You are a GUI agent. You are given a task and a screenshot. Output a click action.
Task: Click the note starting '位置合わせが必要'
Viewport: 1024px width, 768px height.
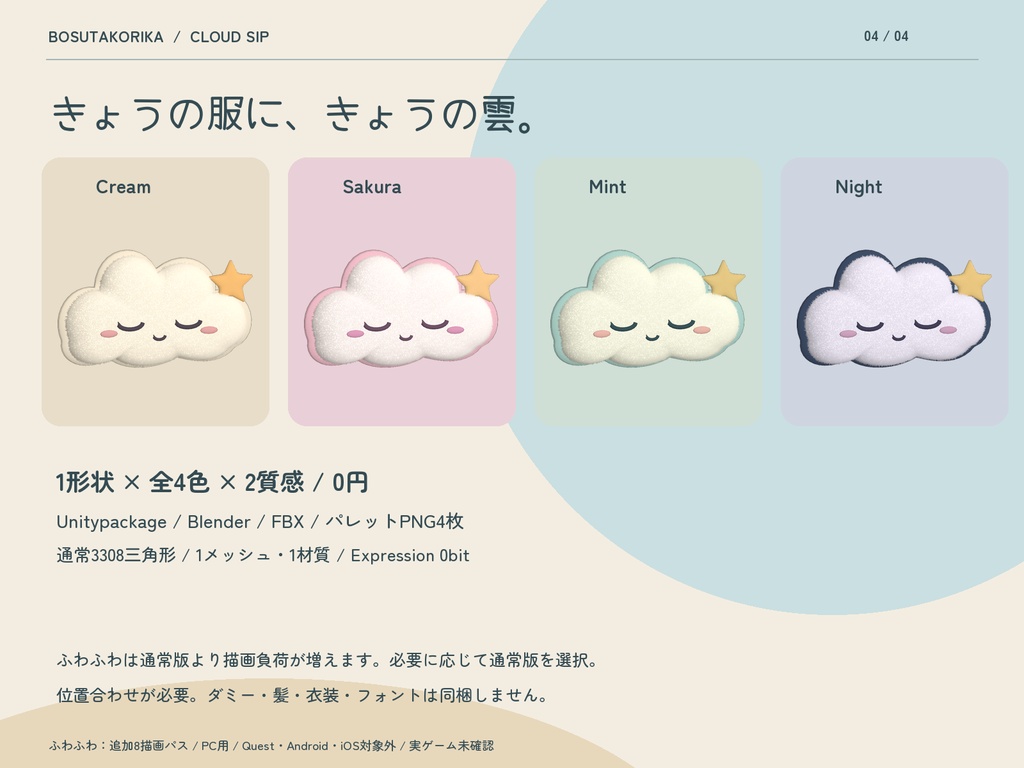(302, 695)
